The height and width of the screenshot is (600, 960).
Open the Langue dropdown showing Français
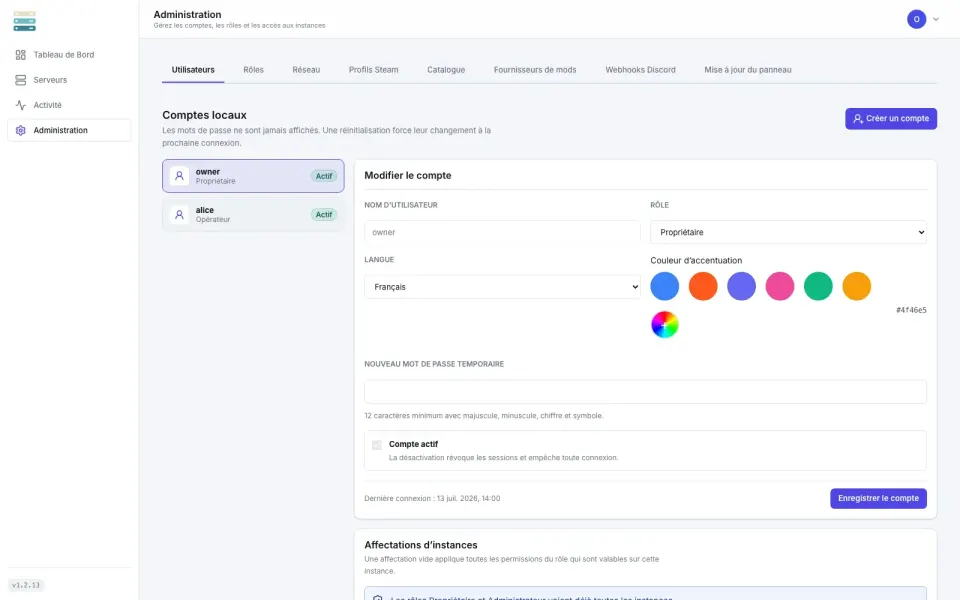(x=502, y=287)
